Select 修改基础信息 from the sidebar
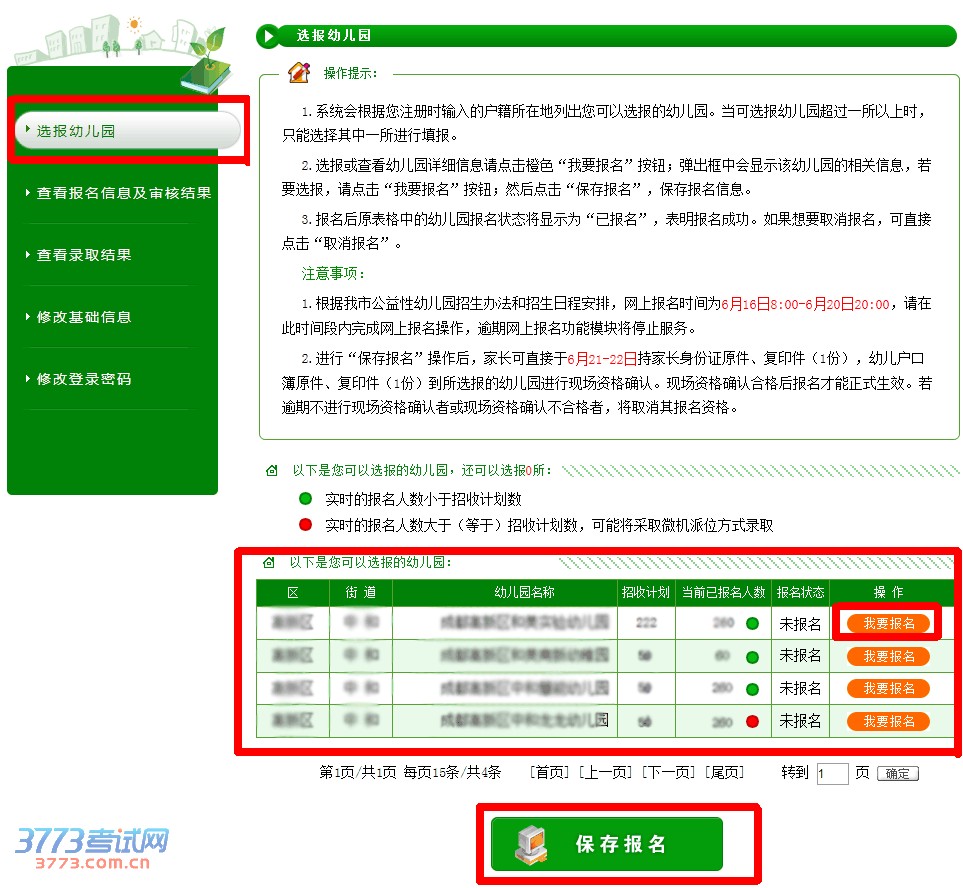Image resolution: width=963 pixels, height=888 pixels. pos(83,317)
